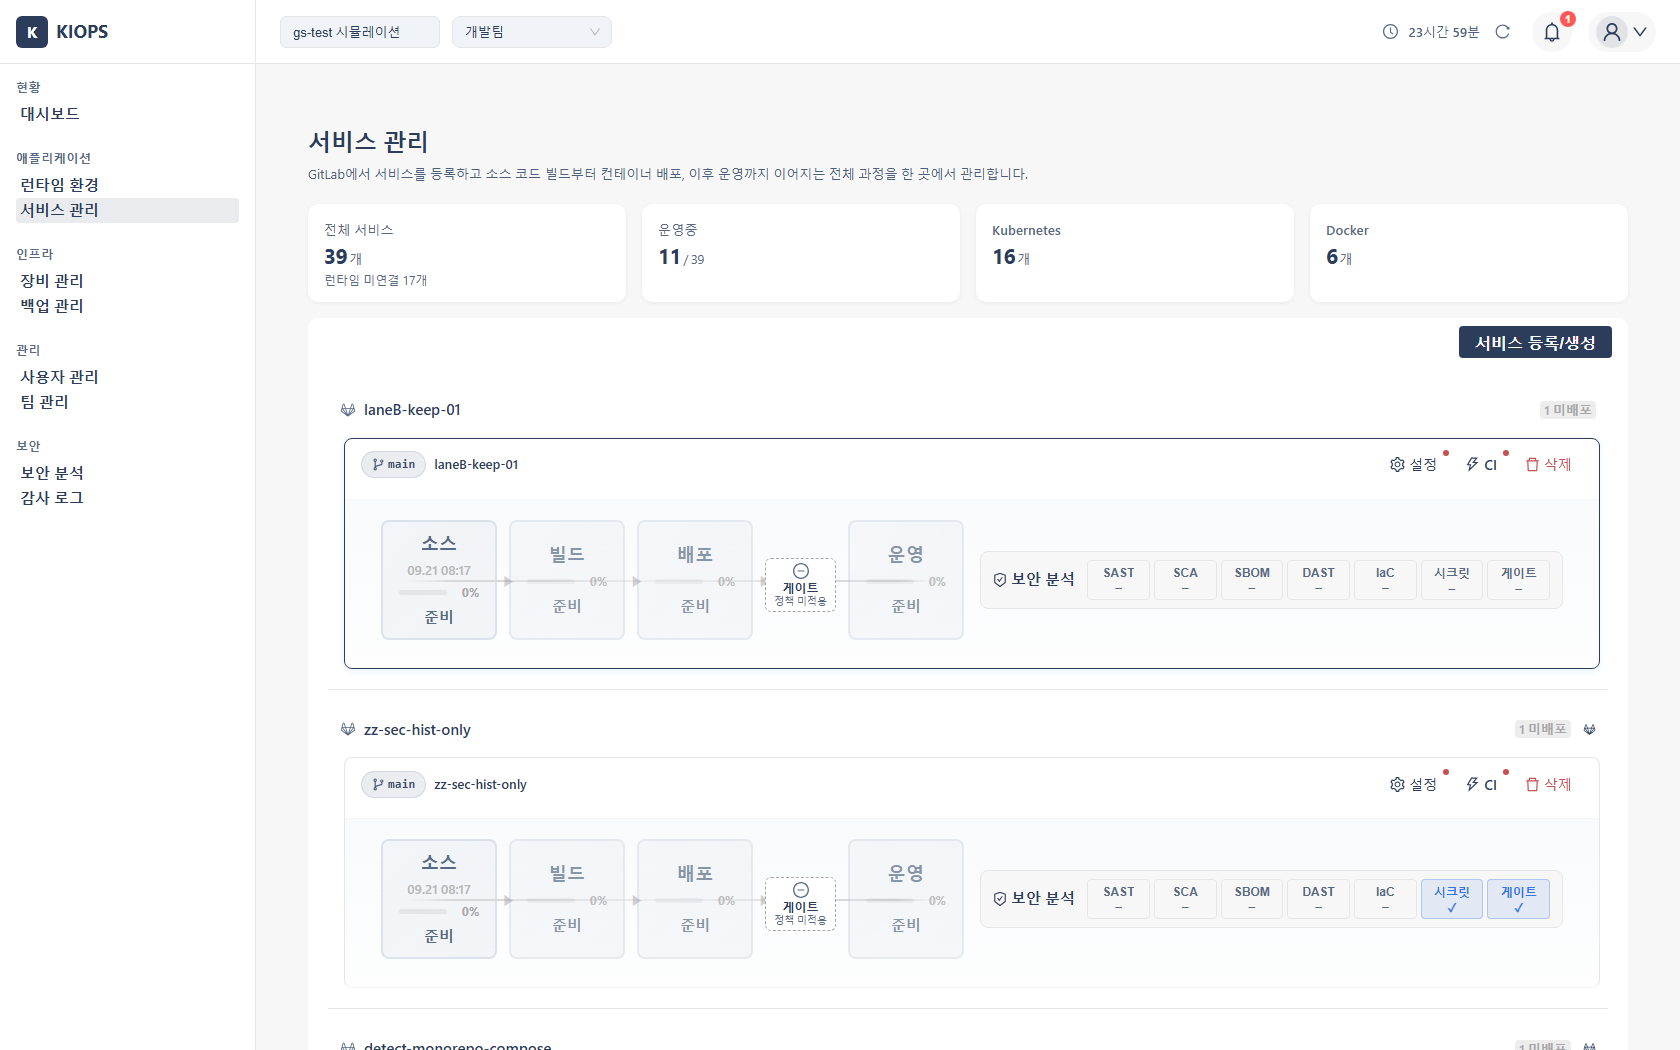Toggle IaC for laneB-keep-01
The image size is (1680, 1050).
[1385, 580]
